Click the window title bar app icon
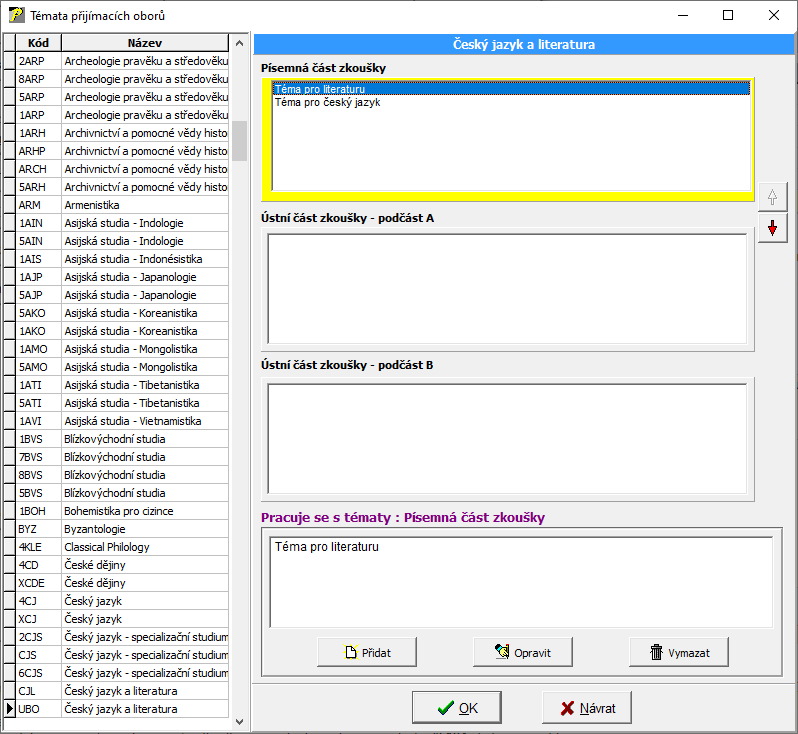This screenshot has height=734, width=798. tap(16, 15)
